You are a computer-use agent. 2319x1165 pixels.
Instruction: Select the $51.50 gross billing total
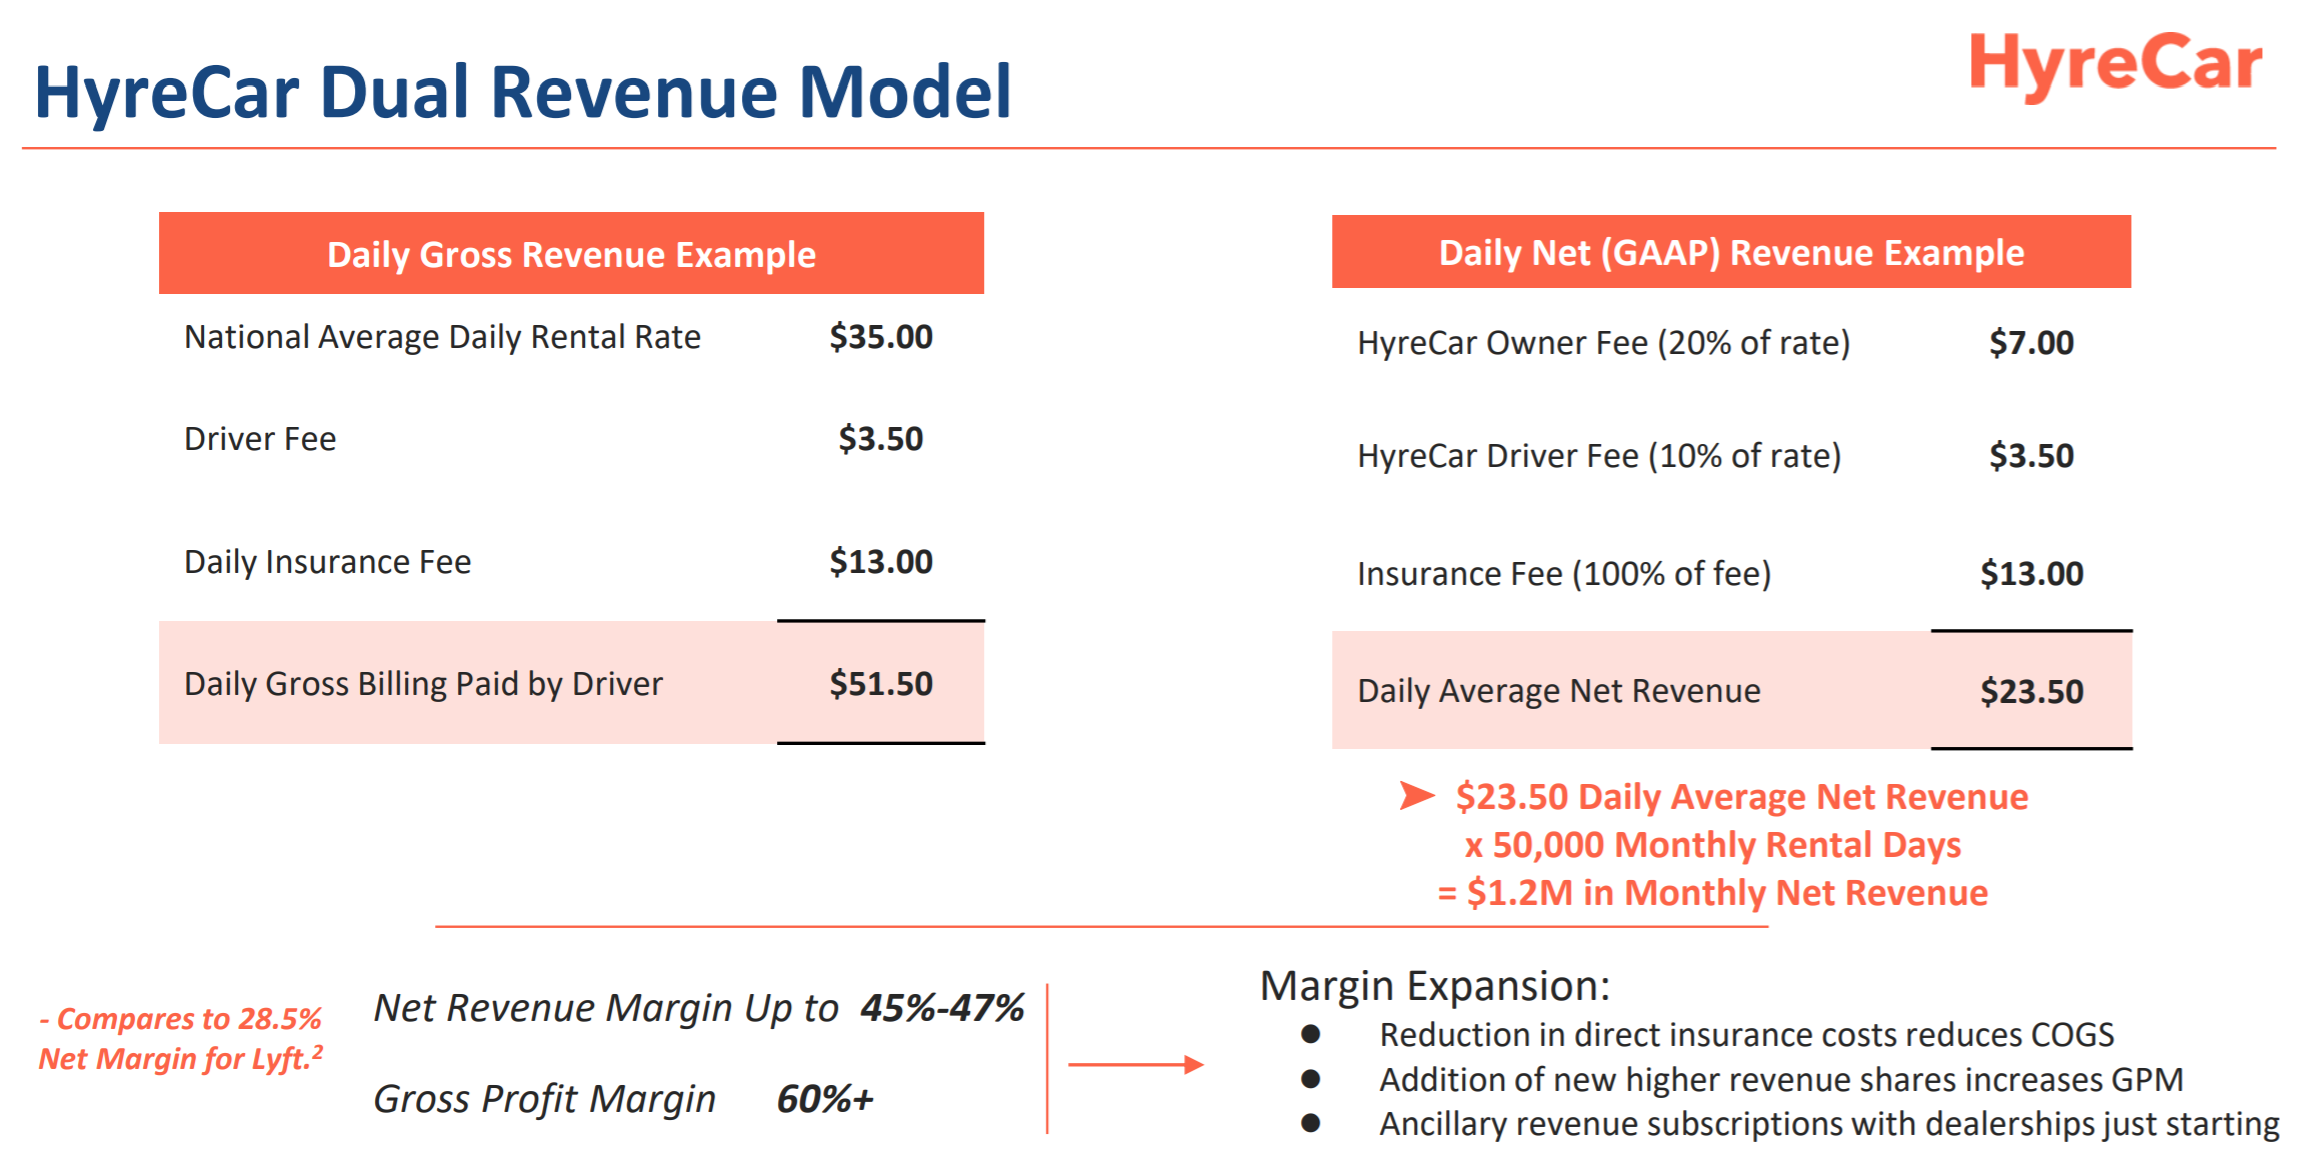pyautogui.click(x=881, y=684)
